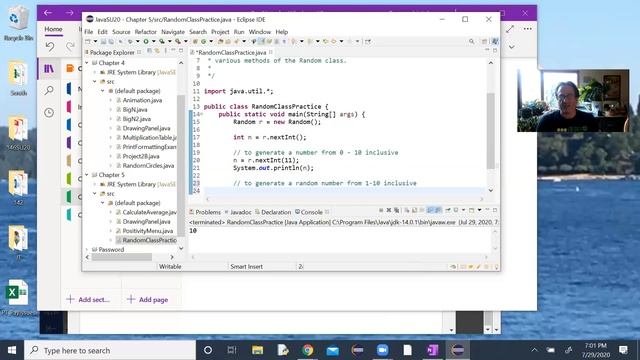Click the Windows taskbar search box
640x360 pixels.
[x=110, y=350]
